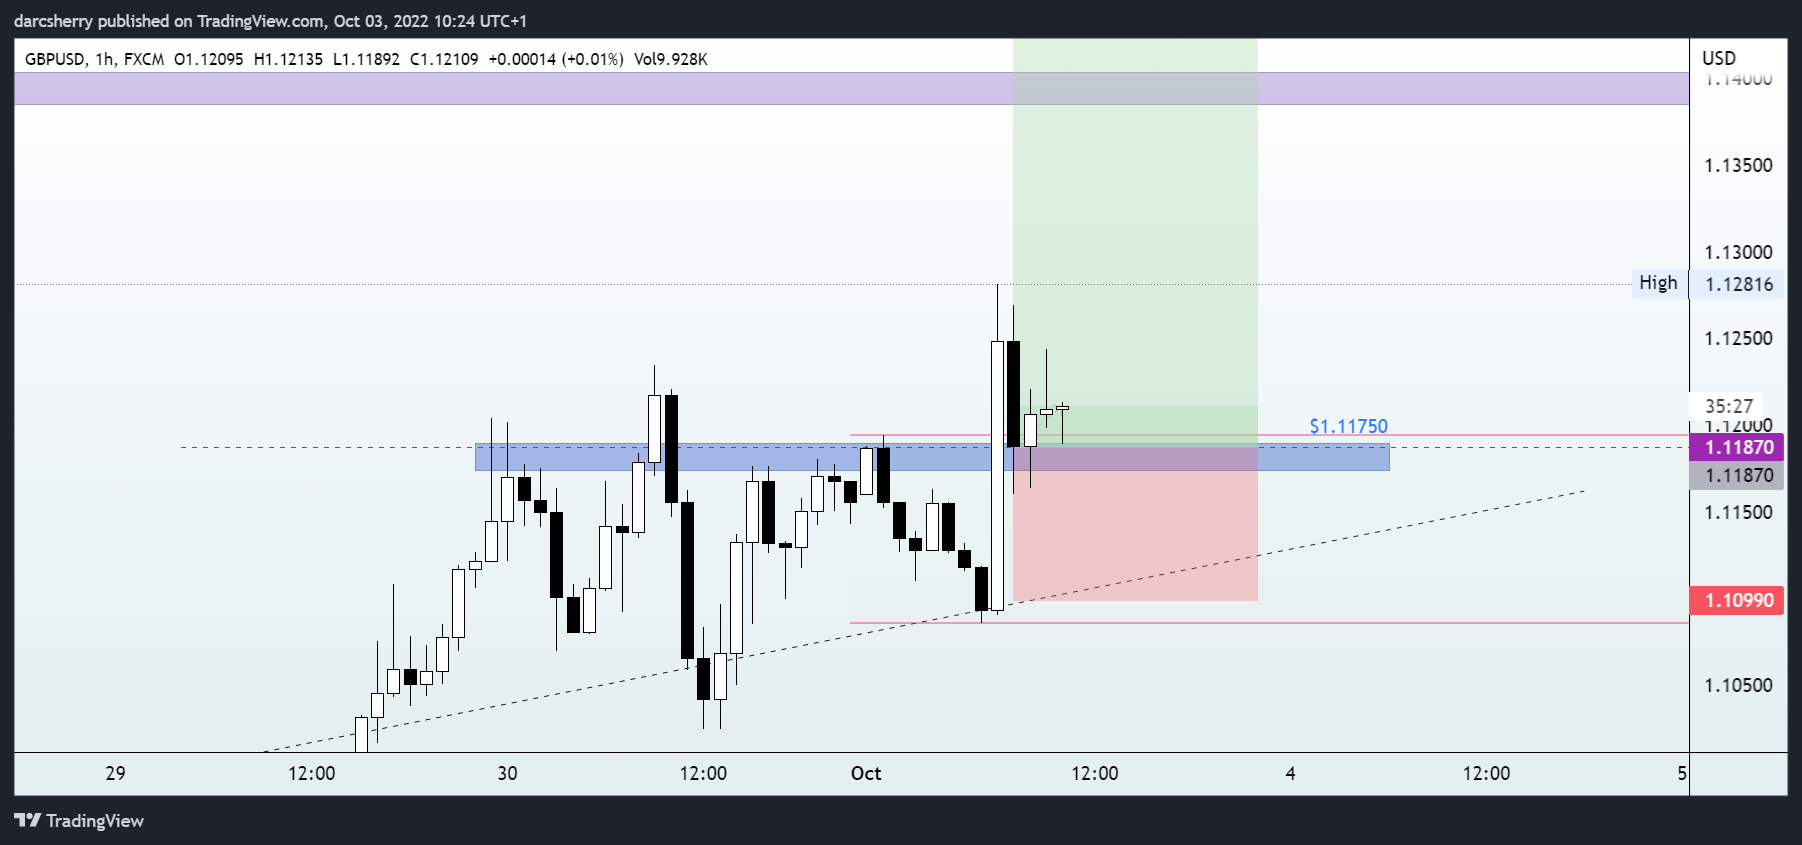Click the Vol9.928K volume text
The image size is (1802, 845).
(671, 59)
